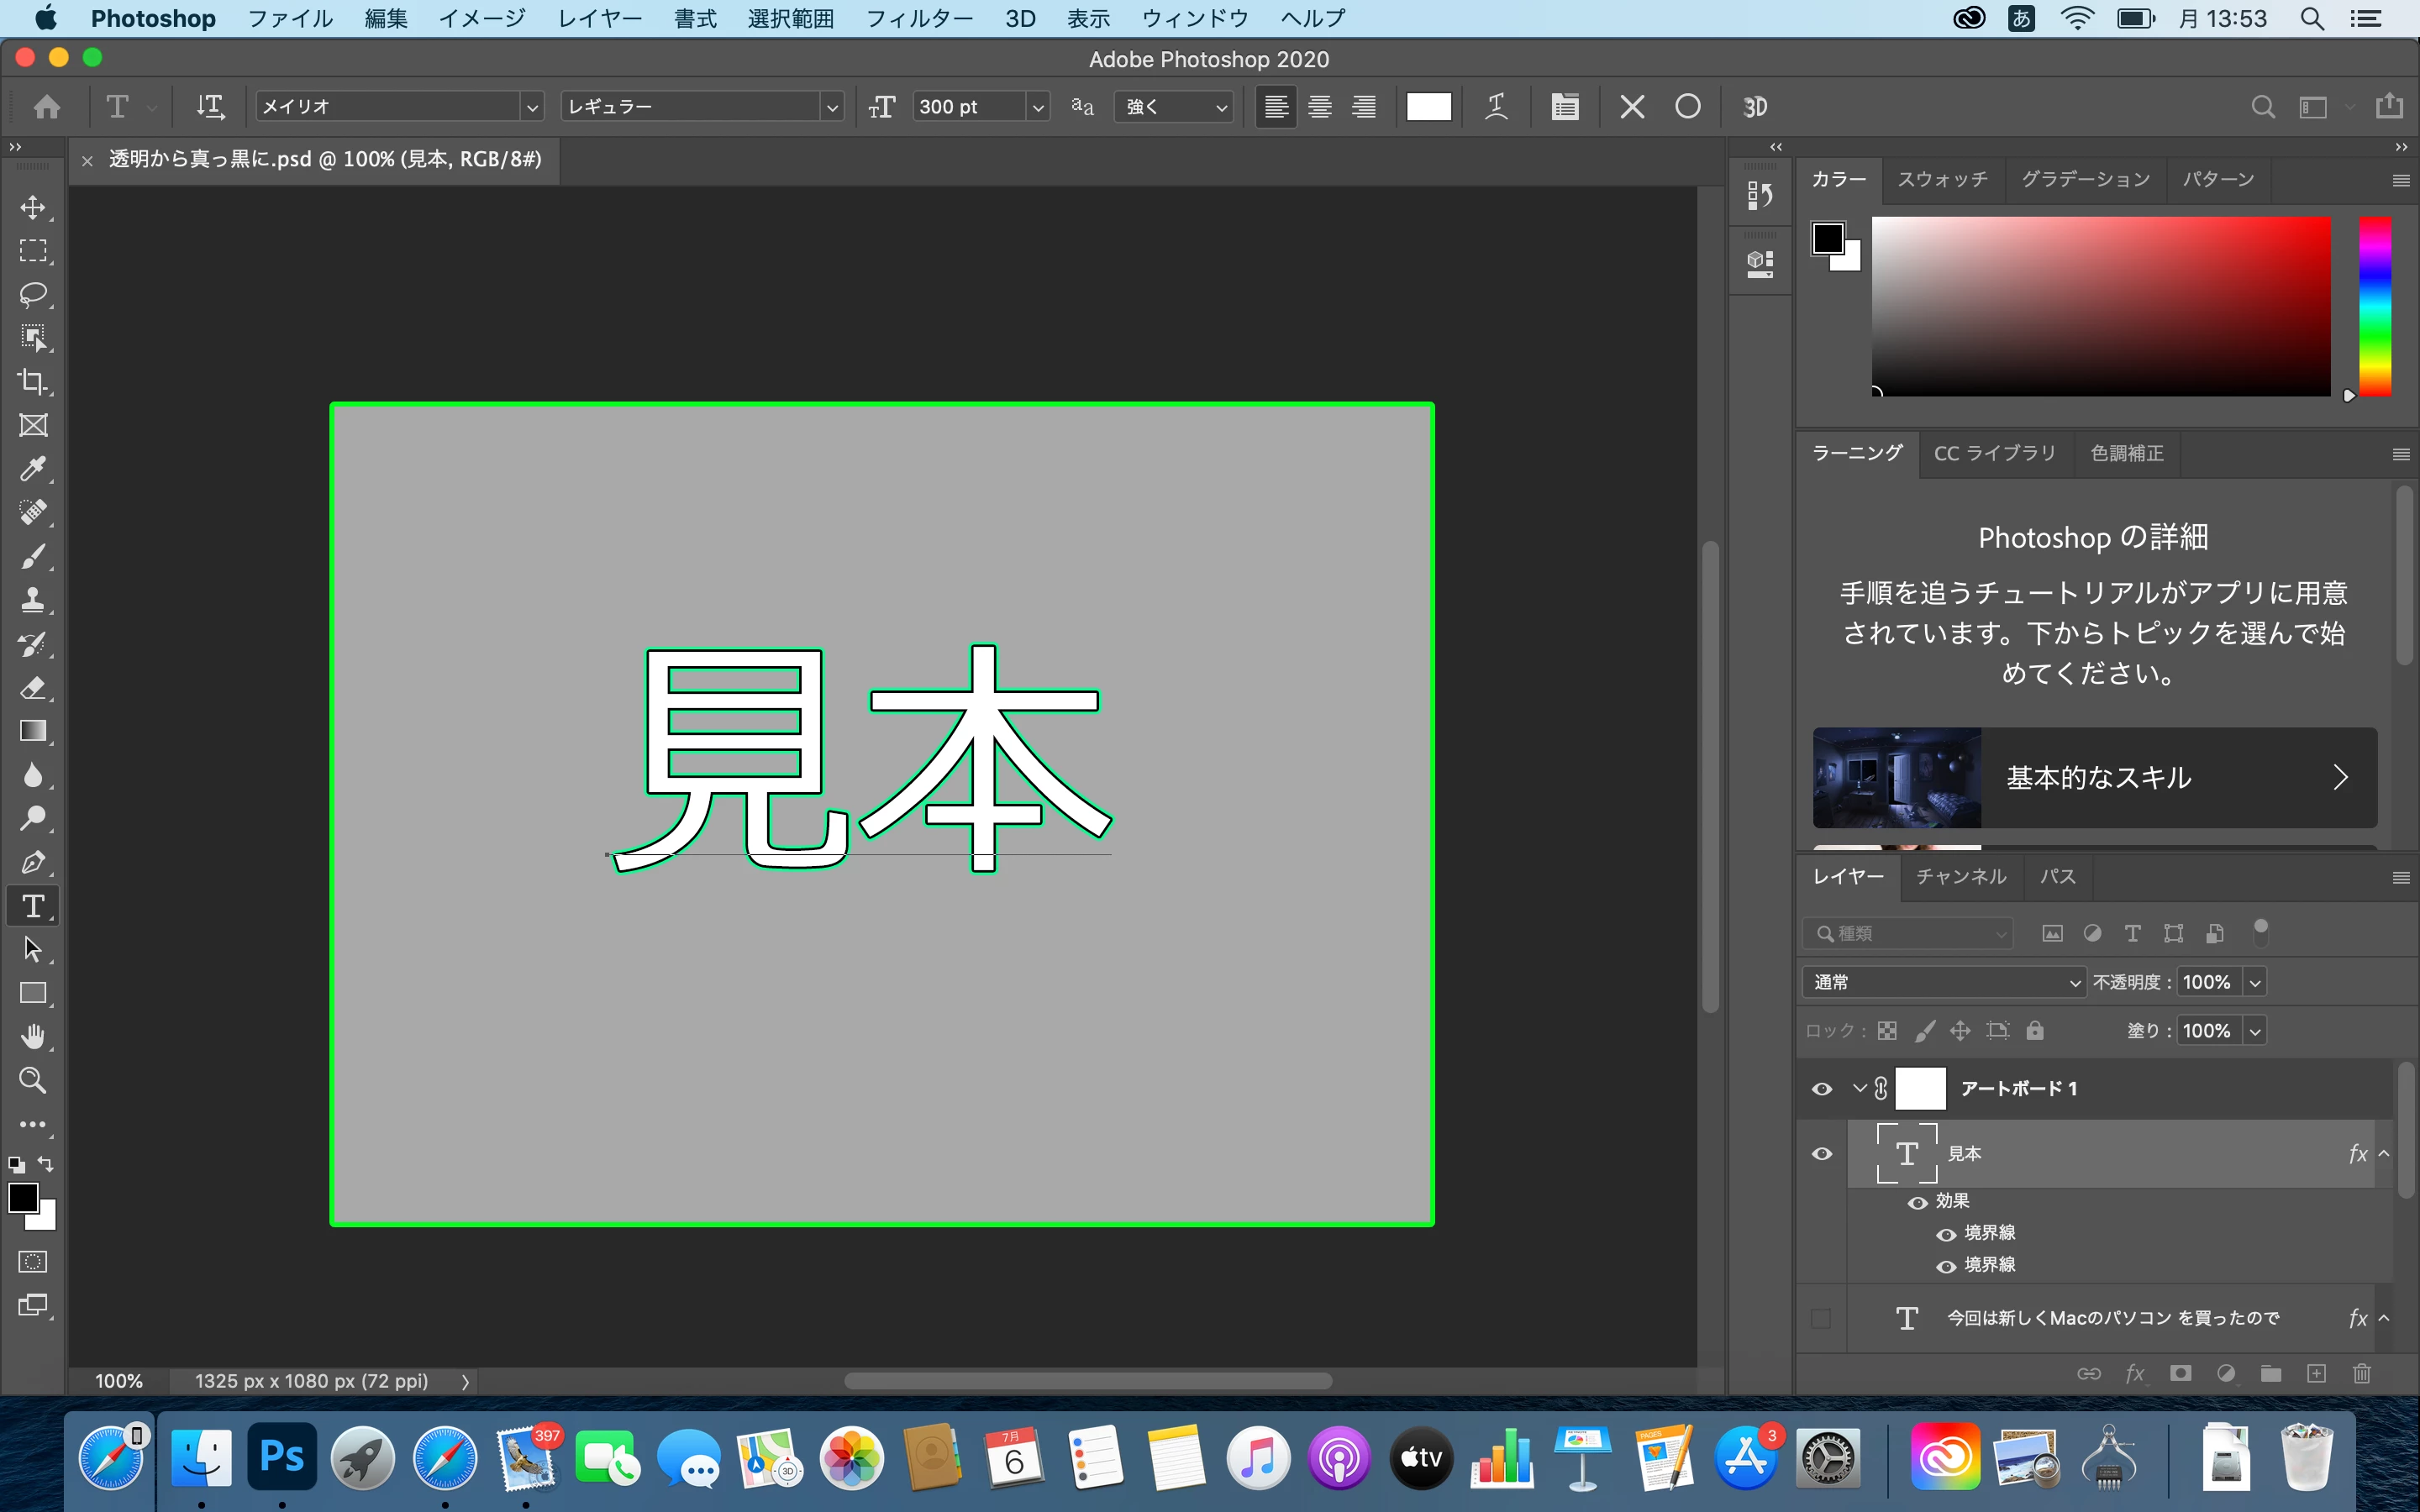Click the delete layer trash icon
Viewport: 2420px width, 1512px height.
(x=2361, y=1373)
